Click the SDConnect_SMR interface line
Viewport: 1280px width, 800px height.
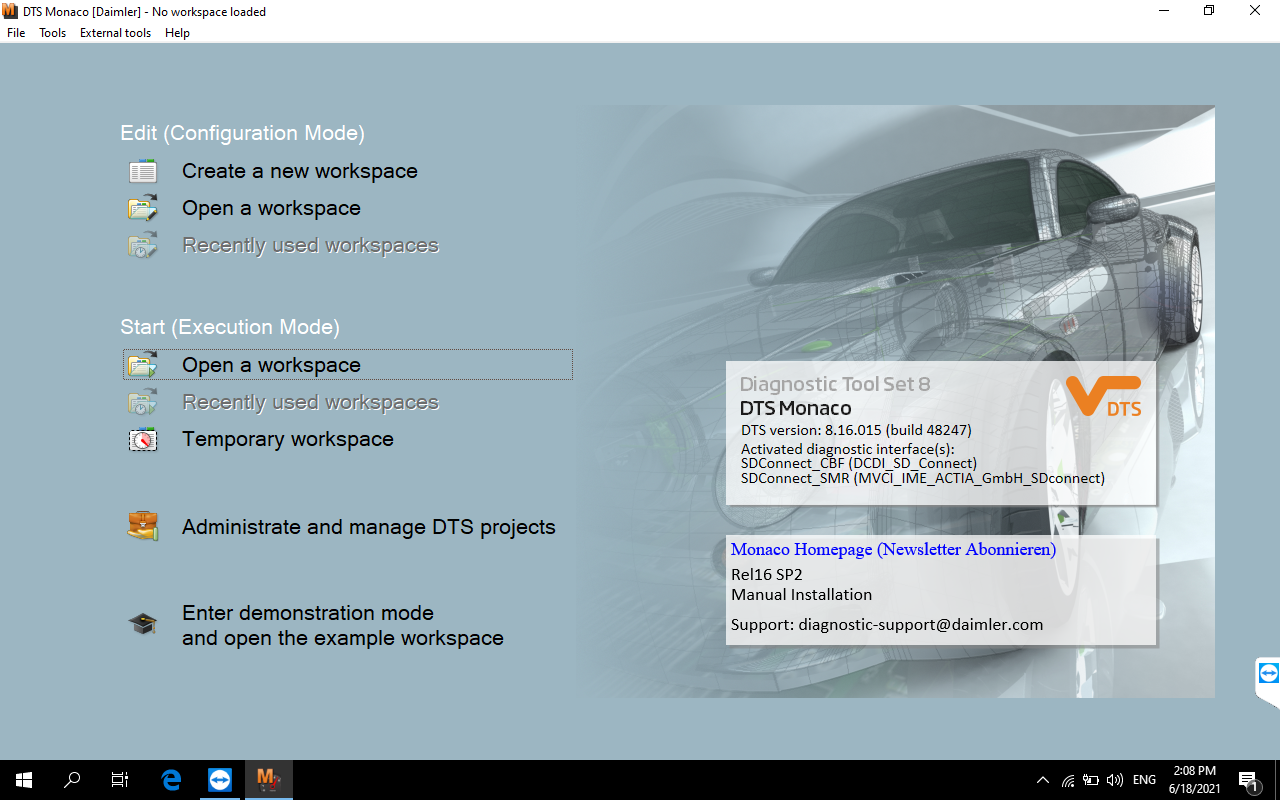point(923,478)
